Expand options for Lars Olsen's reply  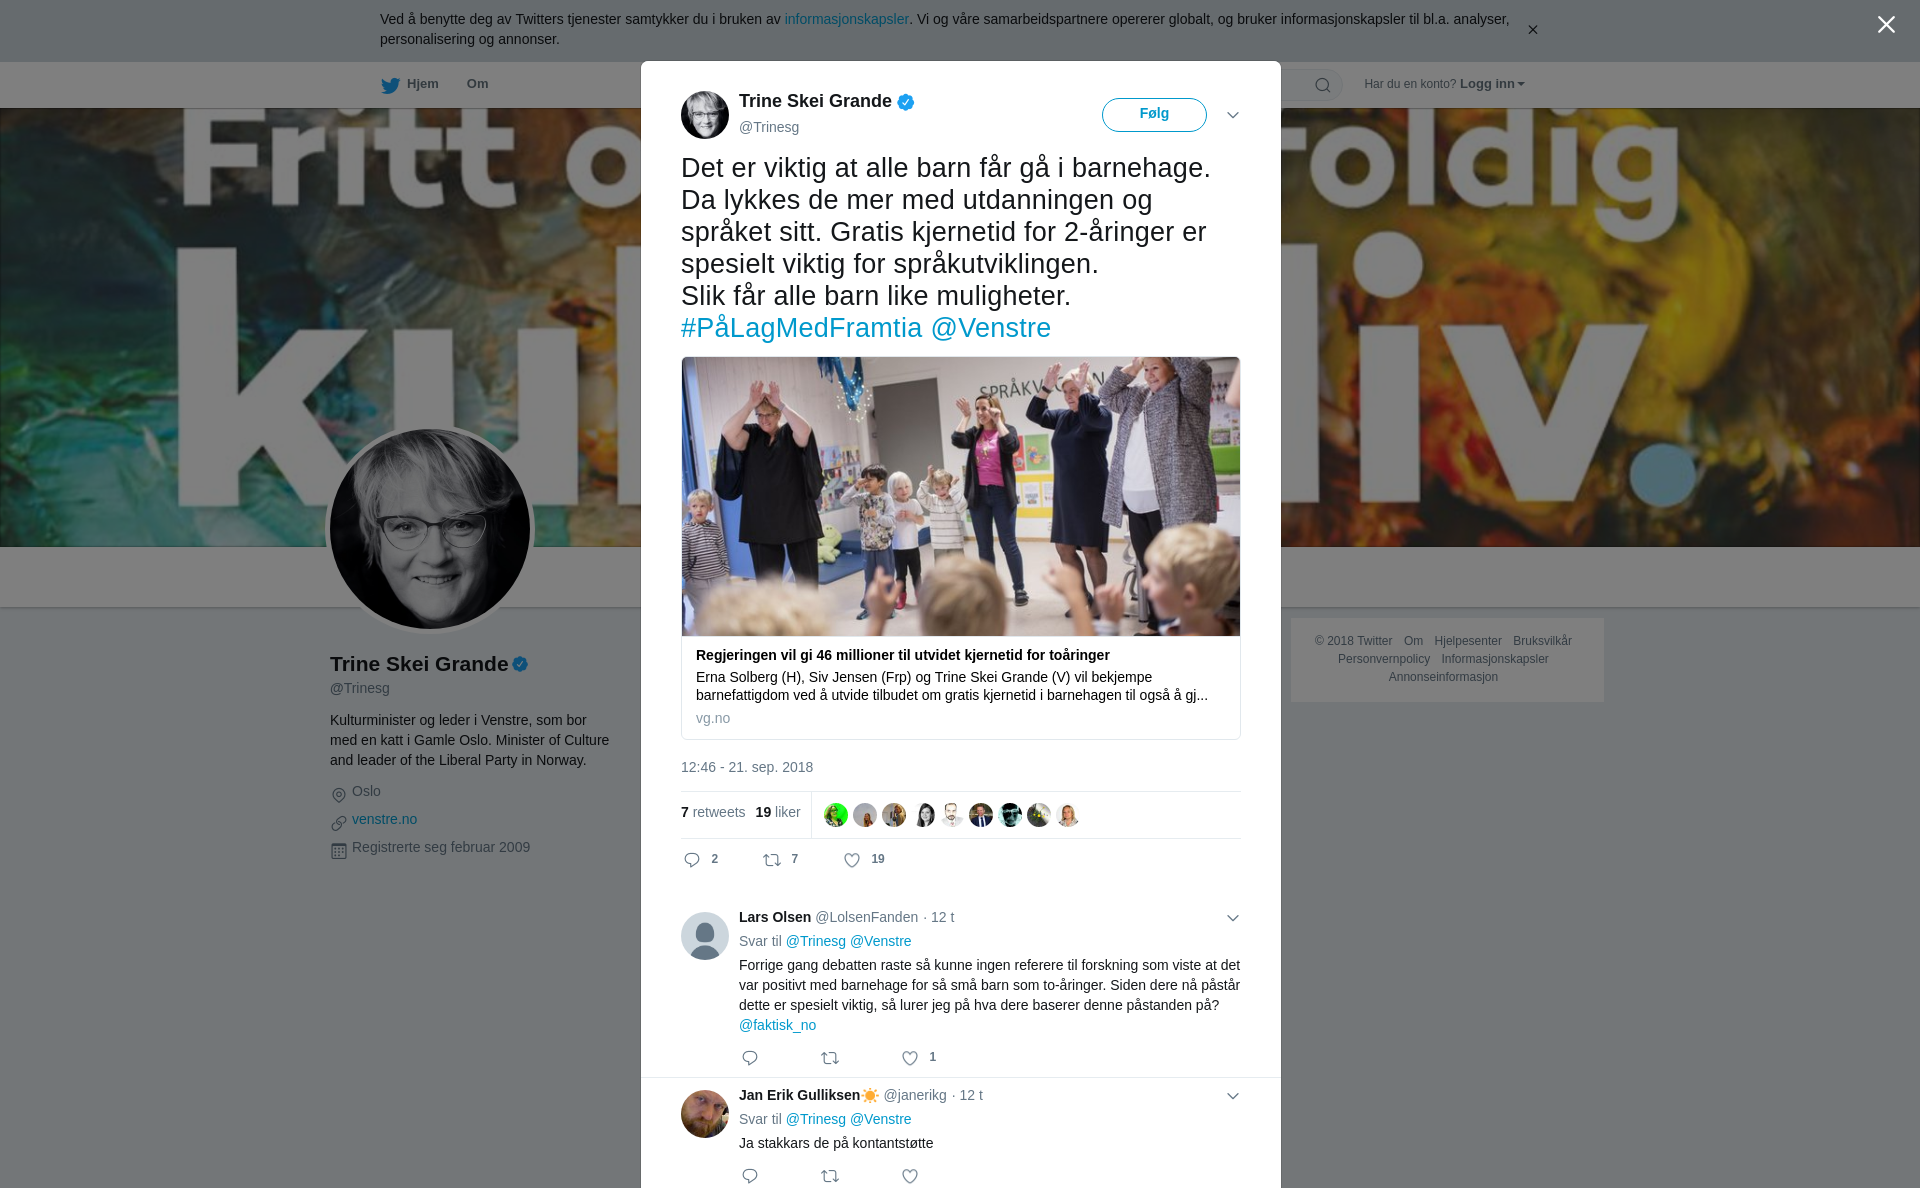pos(1233,918)
